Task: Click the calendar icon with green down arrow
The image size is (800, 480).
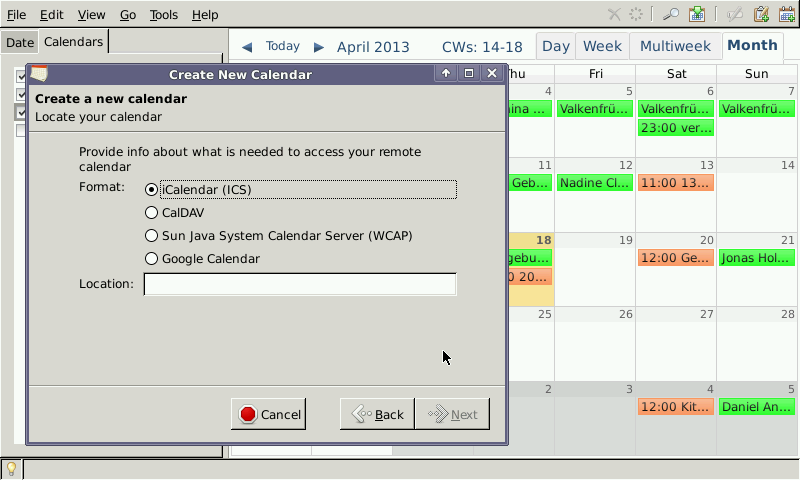Action: click(697, 14)
